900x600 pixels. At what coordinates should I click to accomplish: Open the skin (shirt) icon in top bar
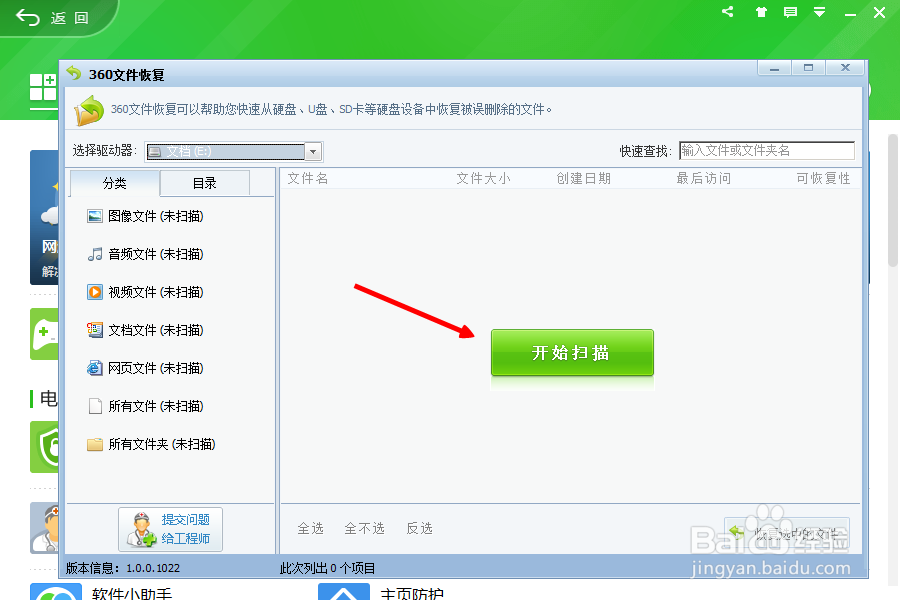[761, 12]
